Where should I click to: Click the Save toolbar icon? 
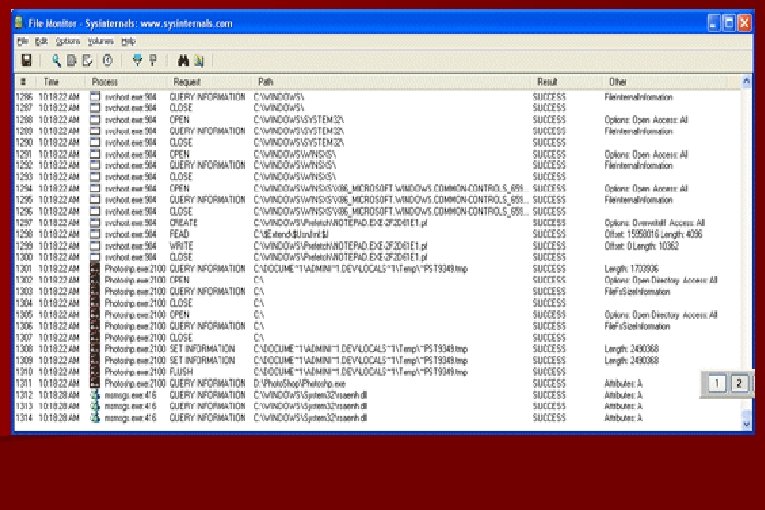(x=26, y=61)
